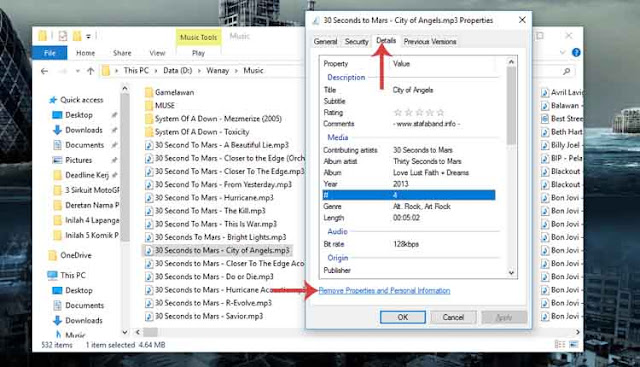Select OneDrive in the navigation pane
640x367 pixels.
[76, 256]
